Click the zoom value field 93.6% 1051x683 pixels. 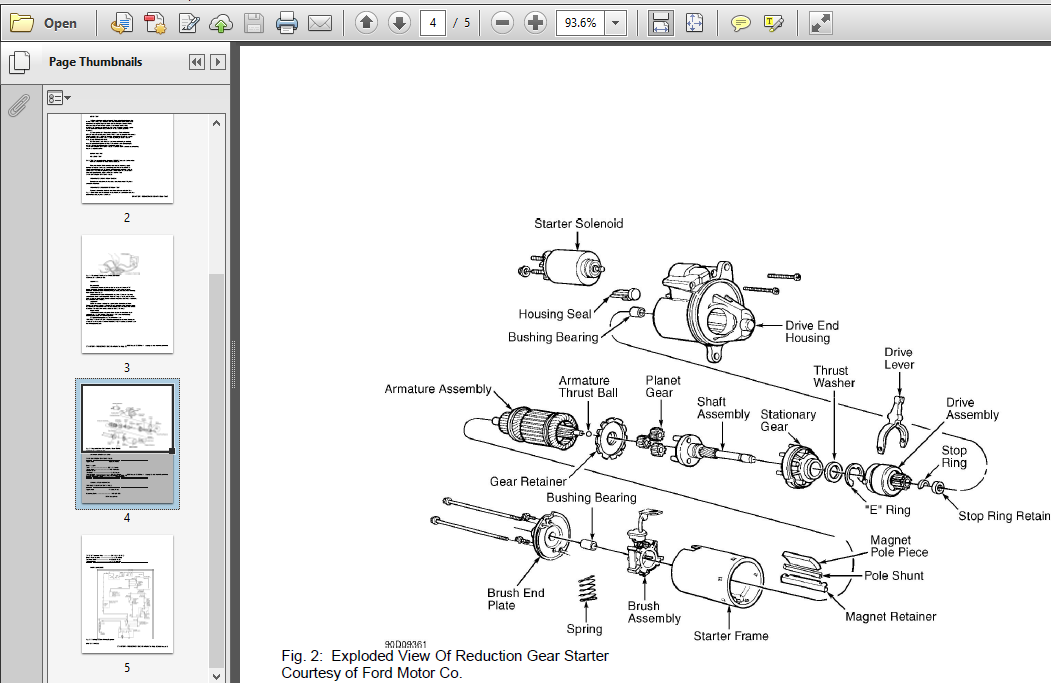580,23
